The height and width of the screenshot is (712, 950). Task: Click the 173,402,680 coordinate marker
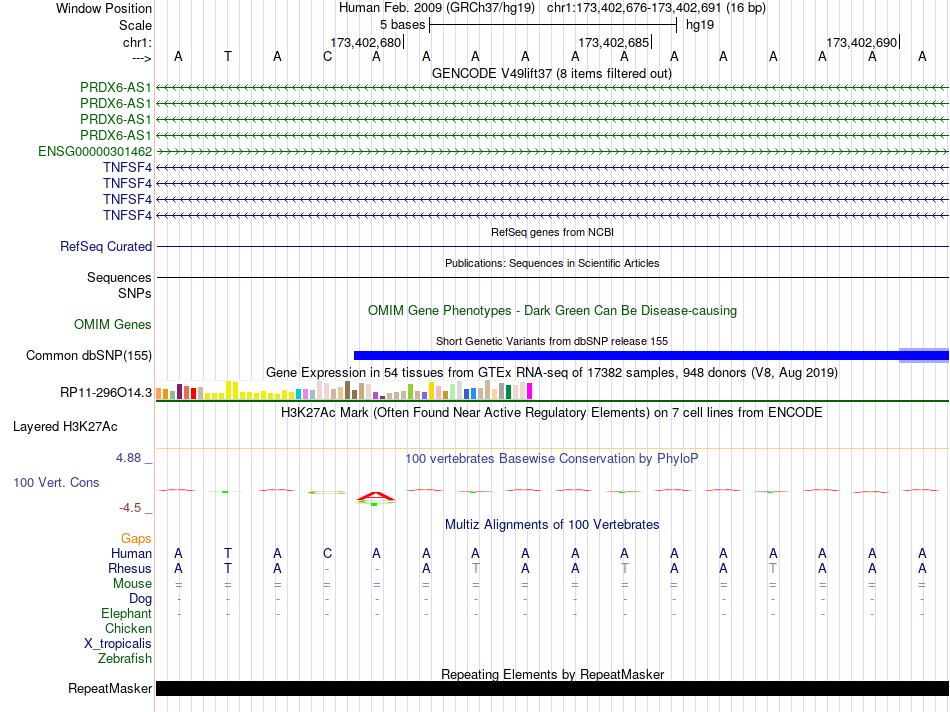365,42
